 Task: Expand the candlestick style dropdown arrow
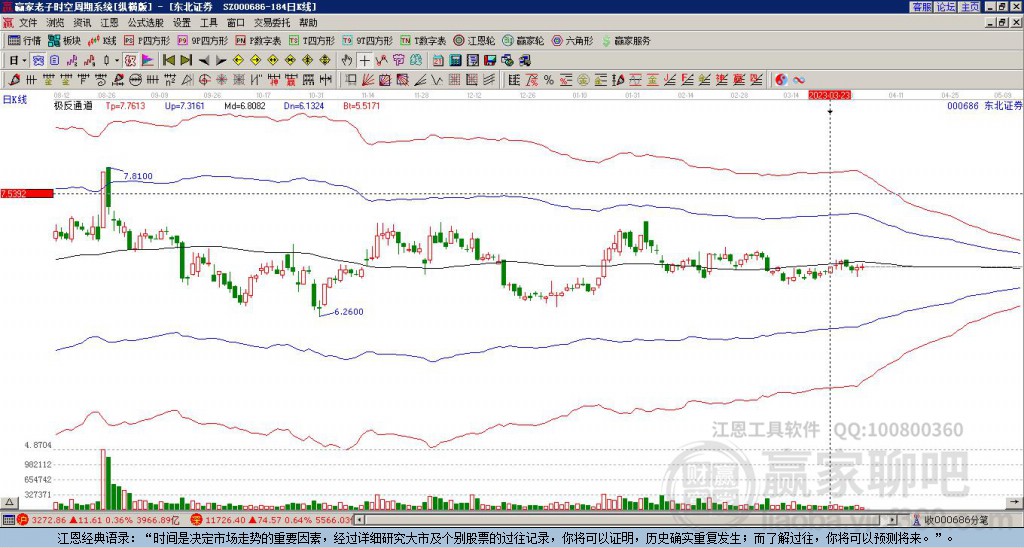tap(117, 61)
